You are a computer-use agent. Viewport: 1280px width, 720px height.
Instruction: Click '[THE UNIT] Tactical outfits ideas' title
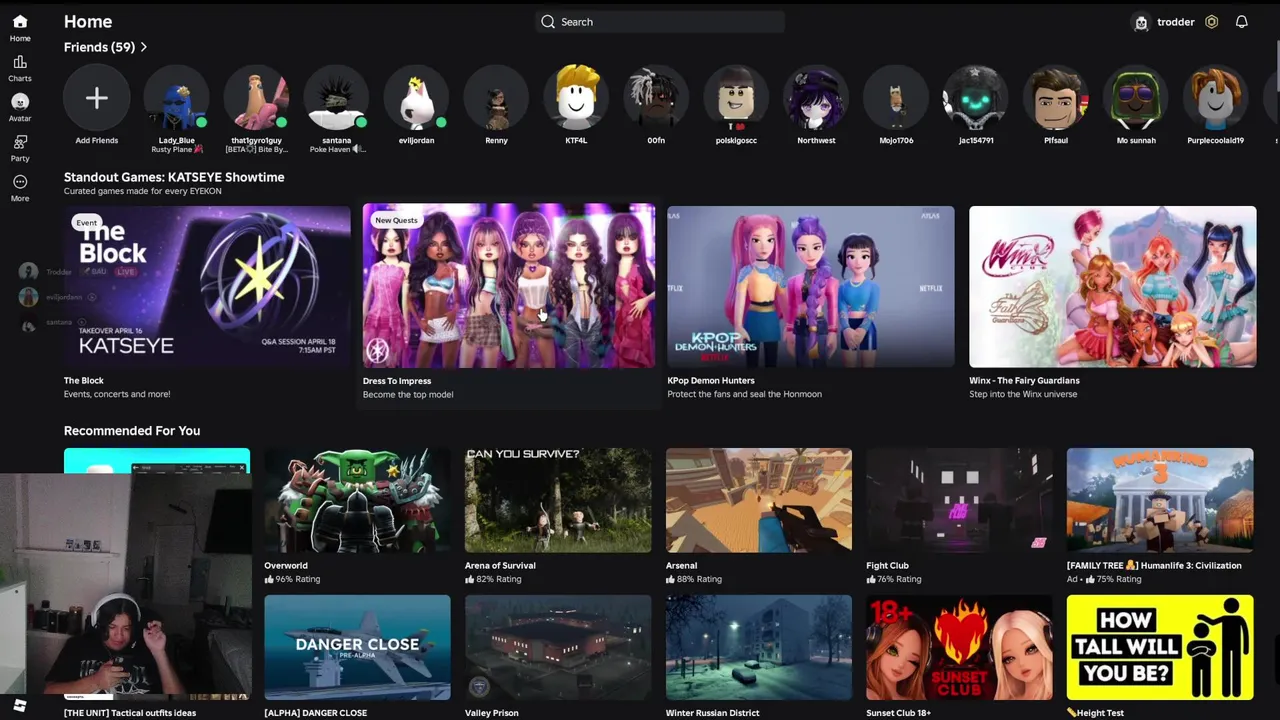pyautogui.click(x=130, y=713)
